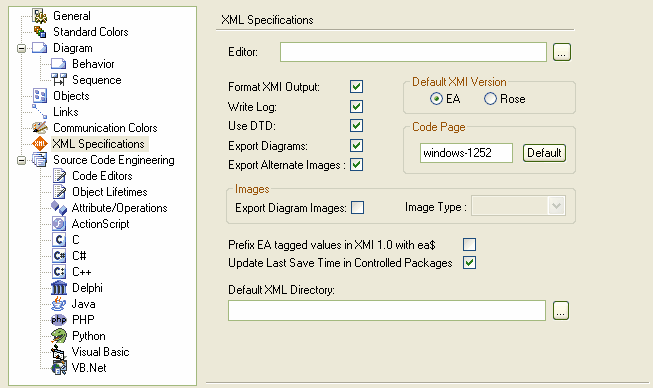Disable the Use DTD checkbox
This screenshot has height=388, width=653.
[356, 126]
